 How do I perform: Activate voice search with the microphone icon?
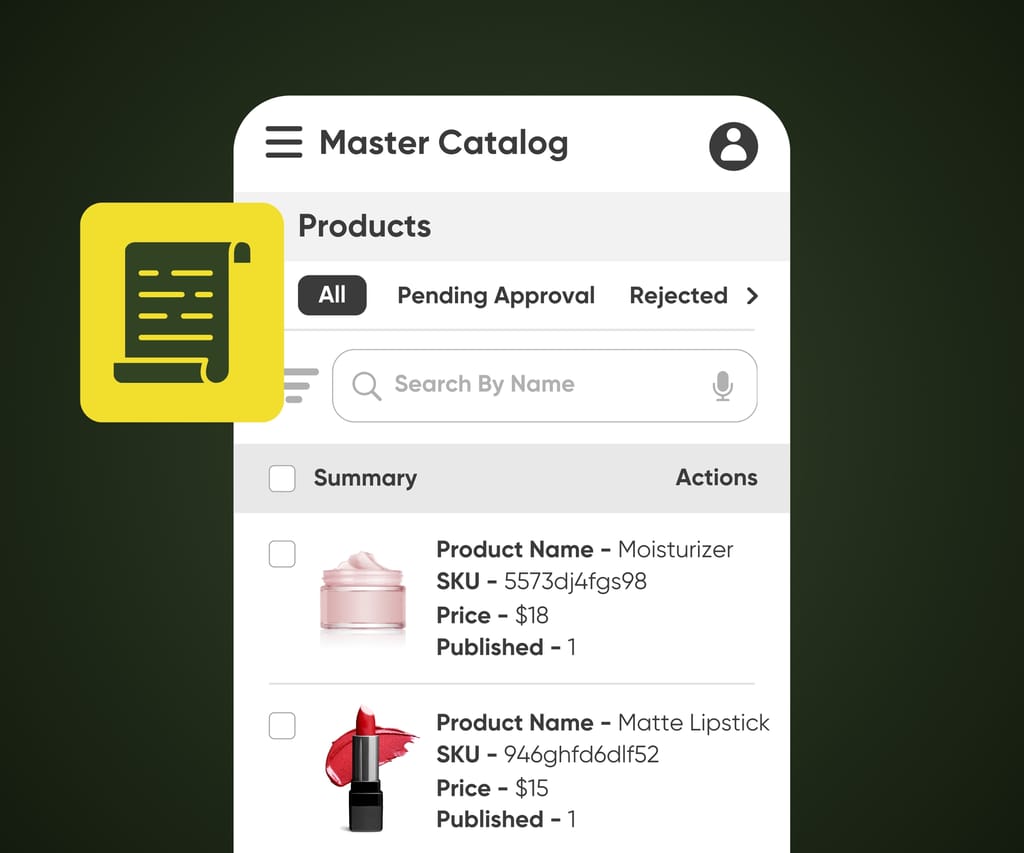pyautogui.click(x=723, y=385)
